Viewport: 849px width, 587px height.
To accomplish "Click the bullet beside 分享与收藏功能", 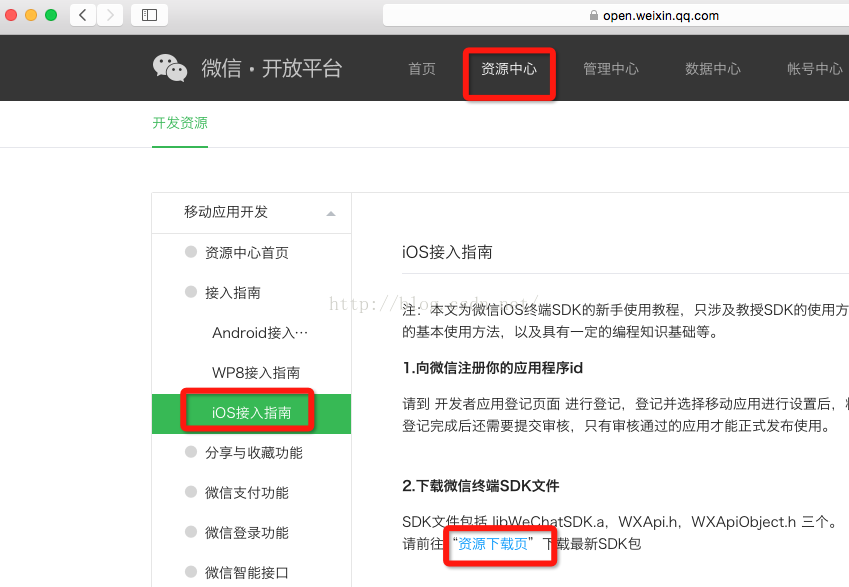I will [x=191, y=452].
